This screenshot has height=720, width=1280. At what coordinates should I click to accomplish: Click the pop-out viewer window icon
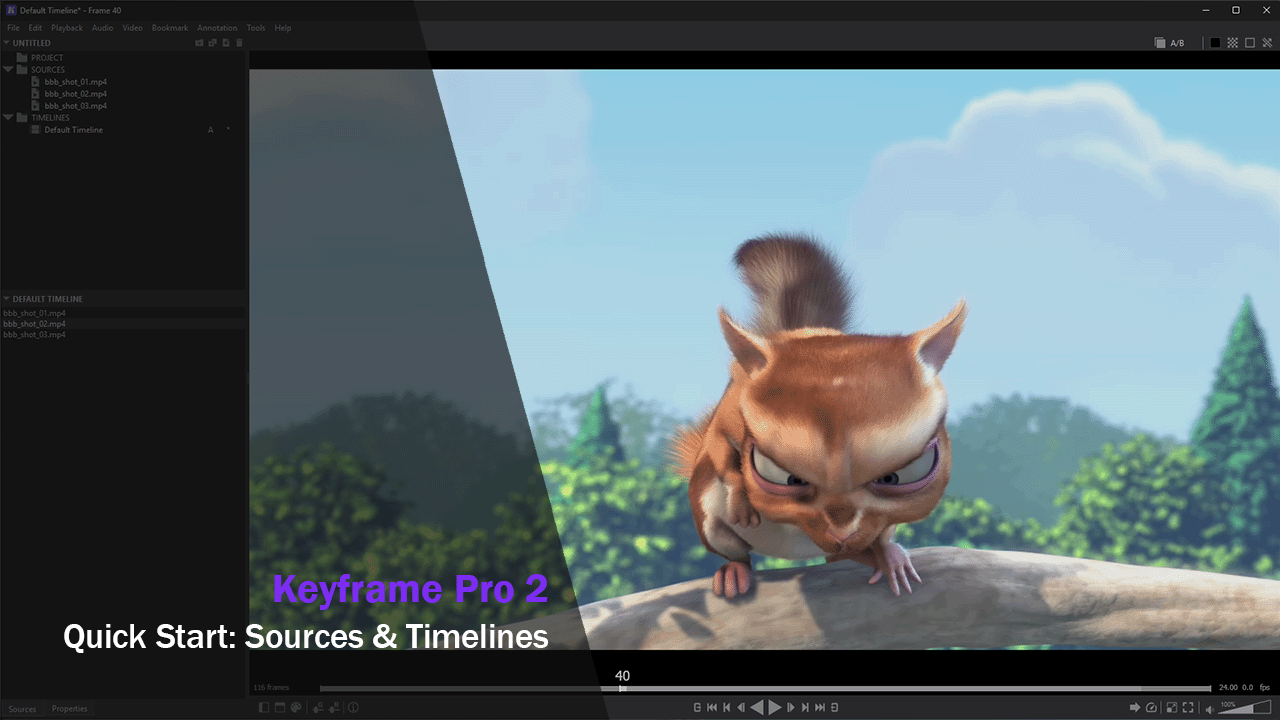click(x=1172, y=708)
